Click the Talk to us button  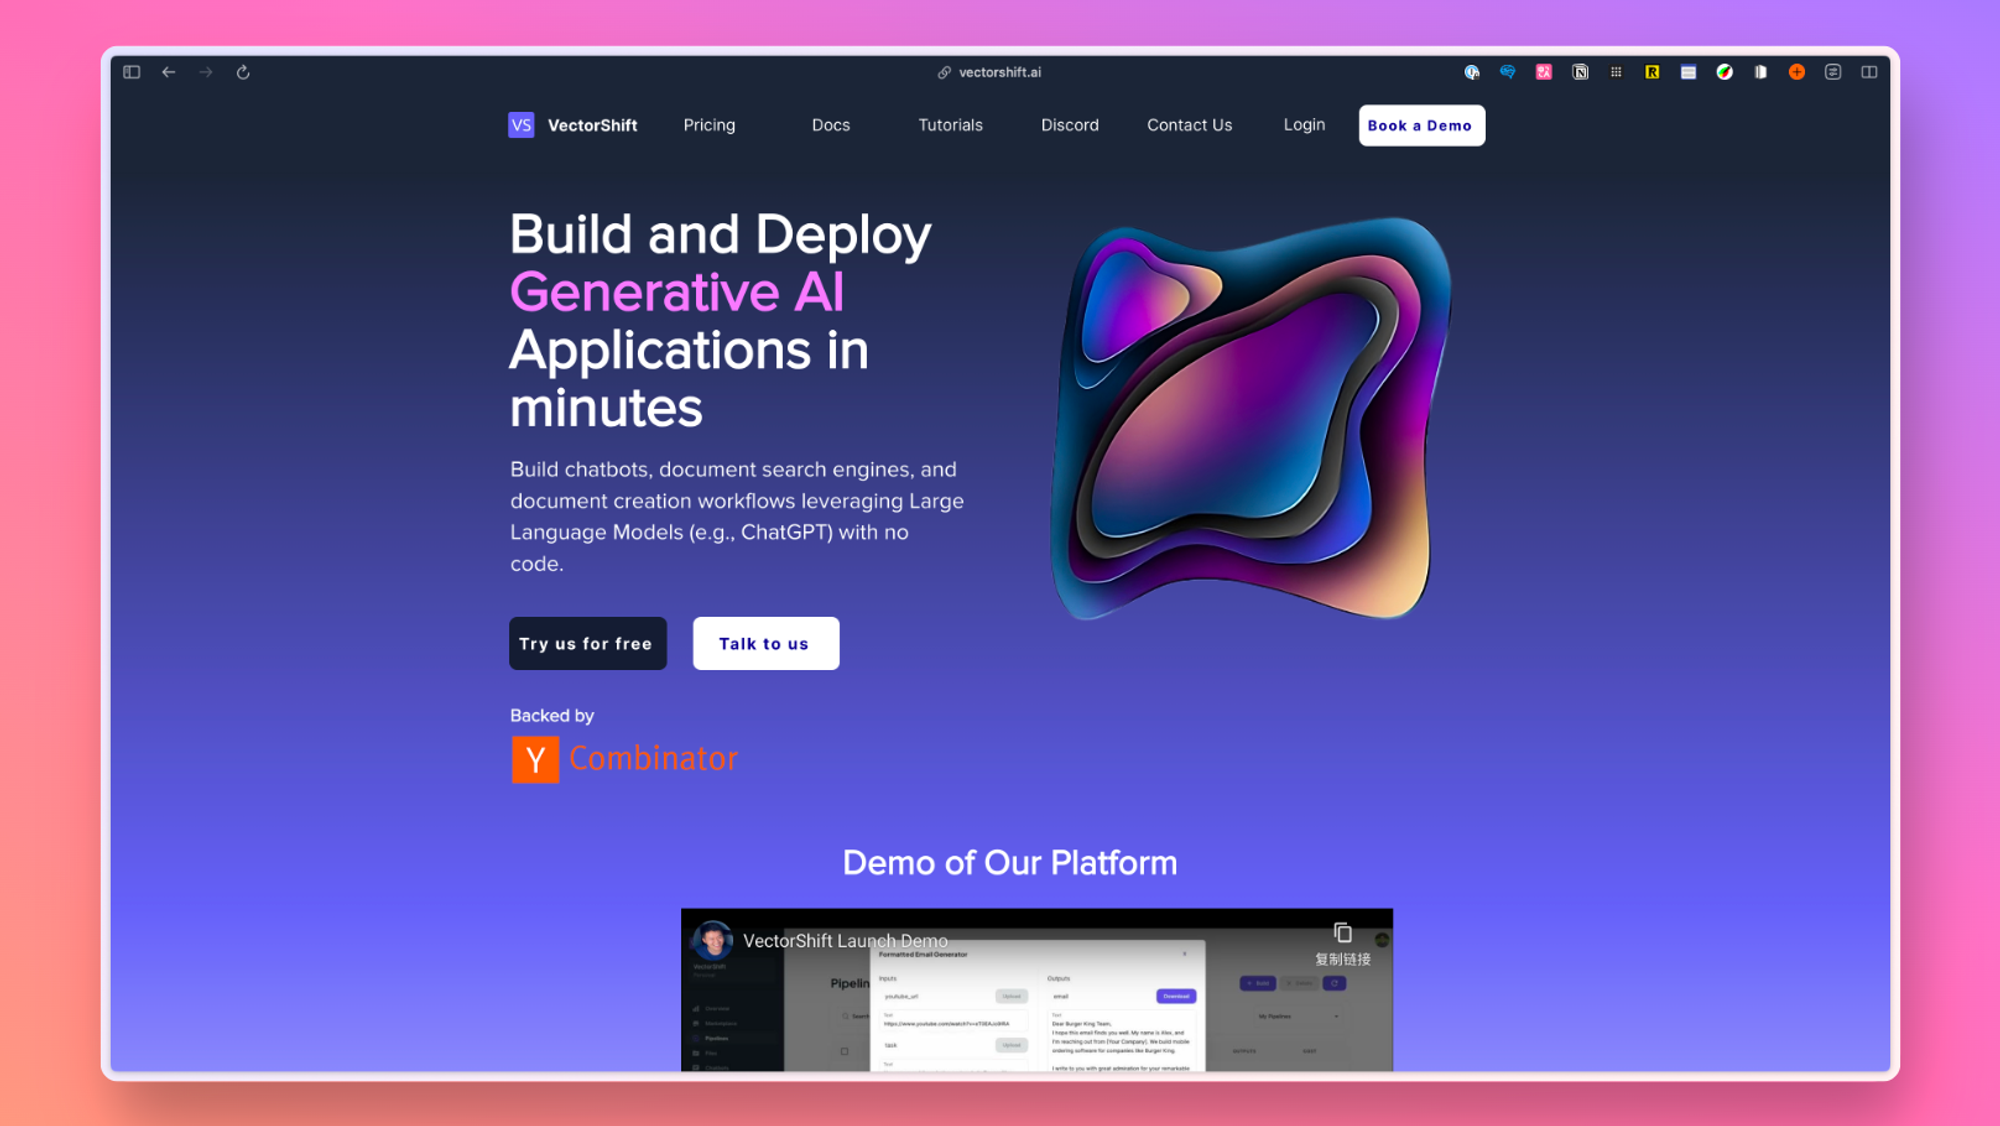tap(765, 643)
